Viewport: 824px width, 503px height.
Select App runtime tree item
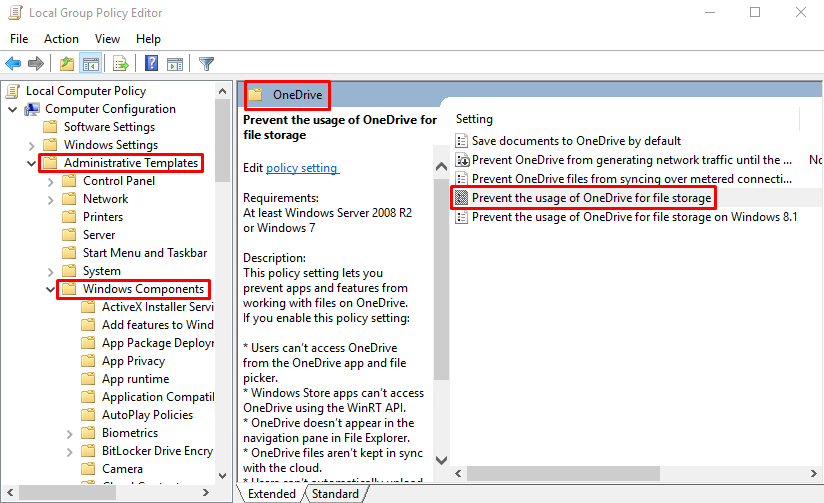[136, 378]
